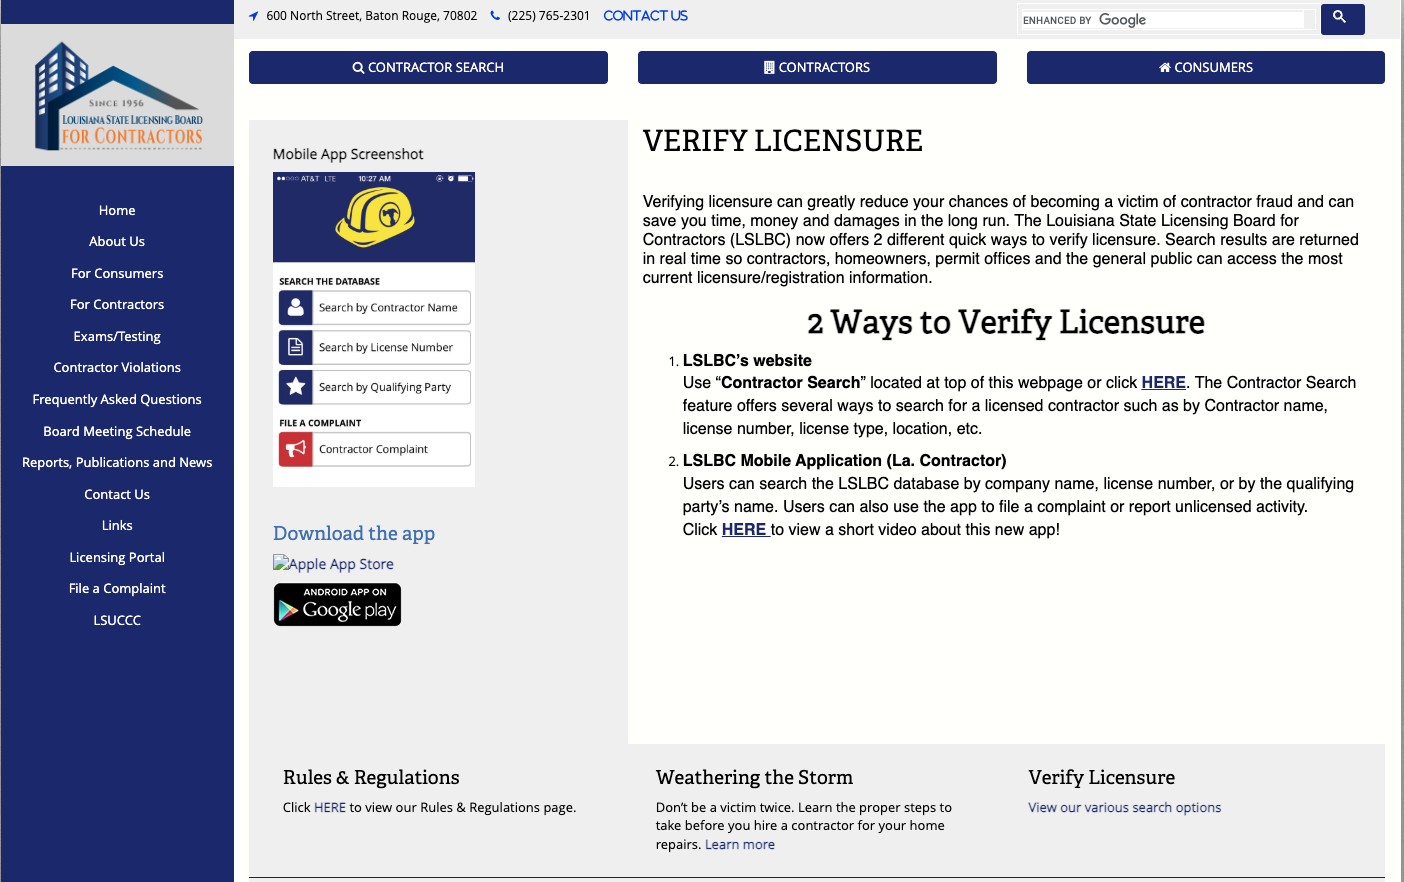Open the Consumers top navigation button
The width and height of the screenshot is (1404, 882).
(x=1205, y=68)
